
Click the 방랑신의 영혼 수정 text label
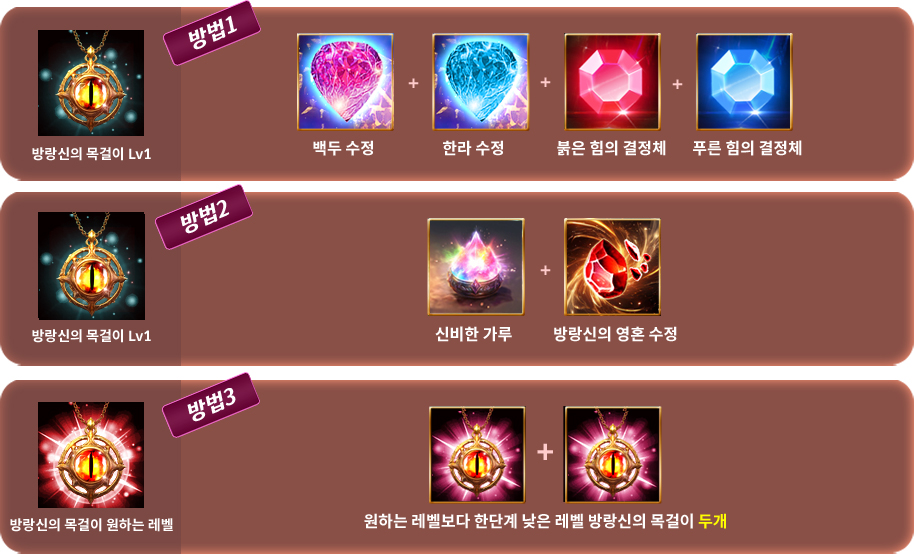[x=615, y=334]
